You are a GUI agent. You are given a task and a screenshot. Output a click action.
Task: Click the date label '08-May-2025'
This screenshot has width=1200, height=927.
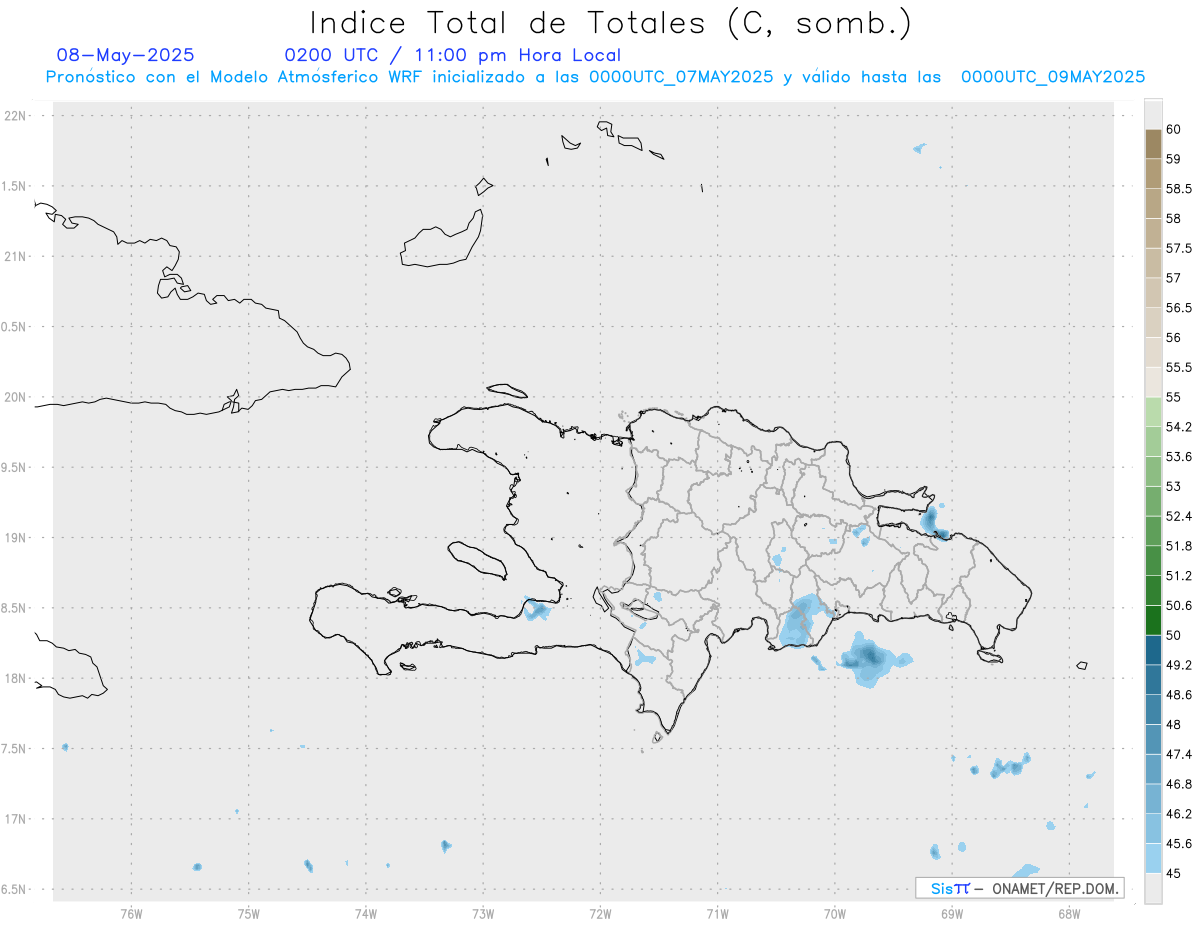pyautogui.click(x=126, y=55)
